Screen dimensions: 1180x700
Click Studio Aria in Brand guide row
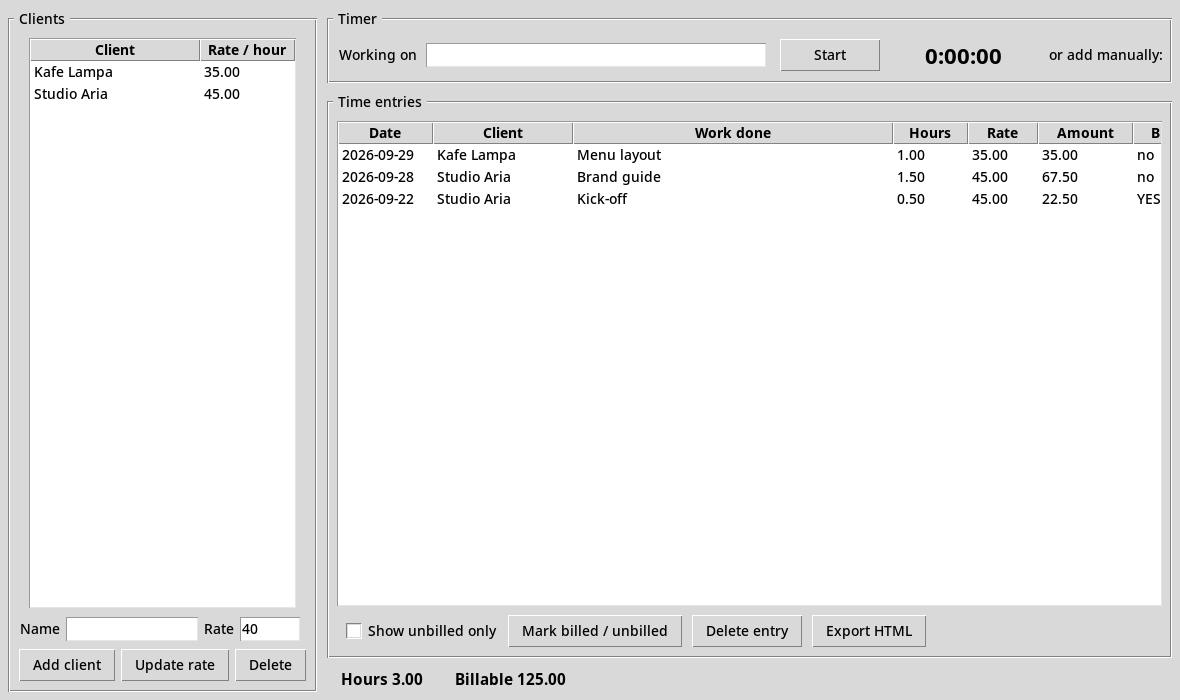click(x=473, y=177)
